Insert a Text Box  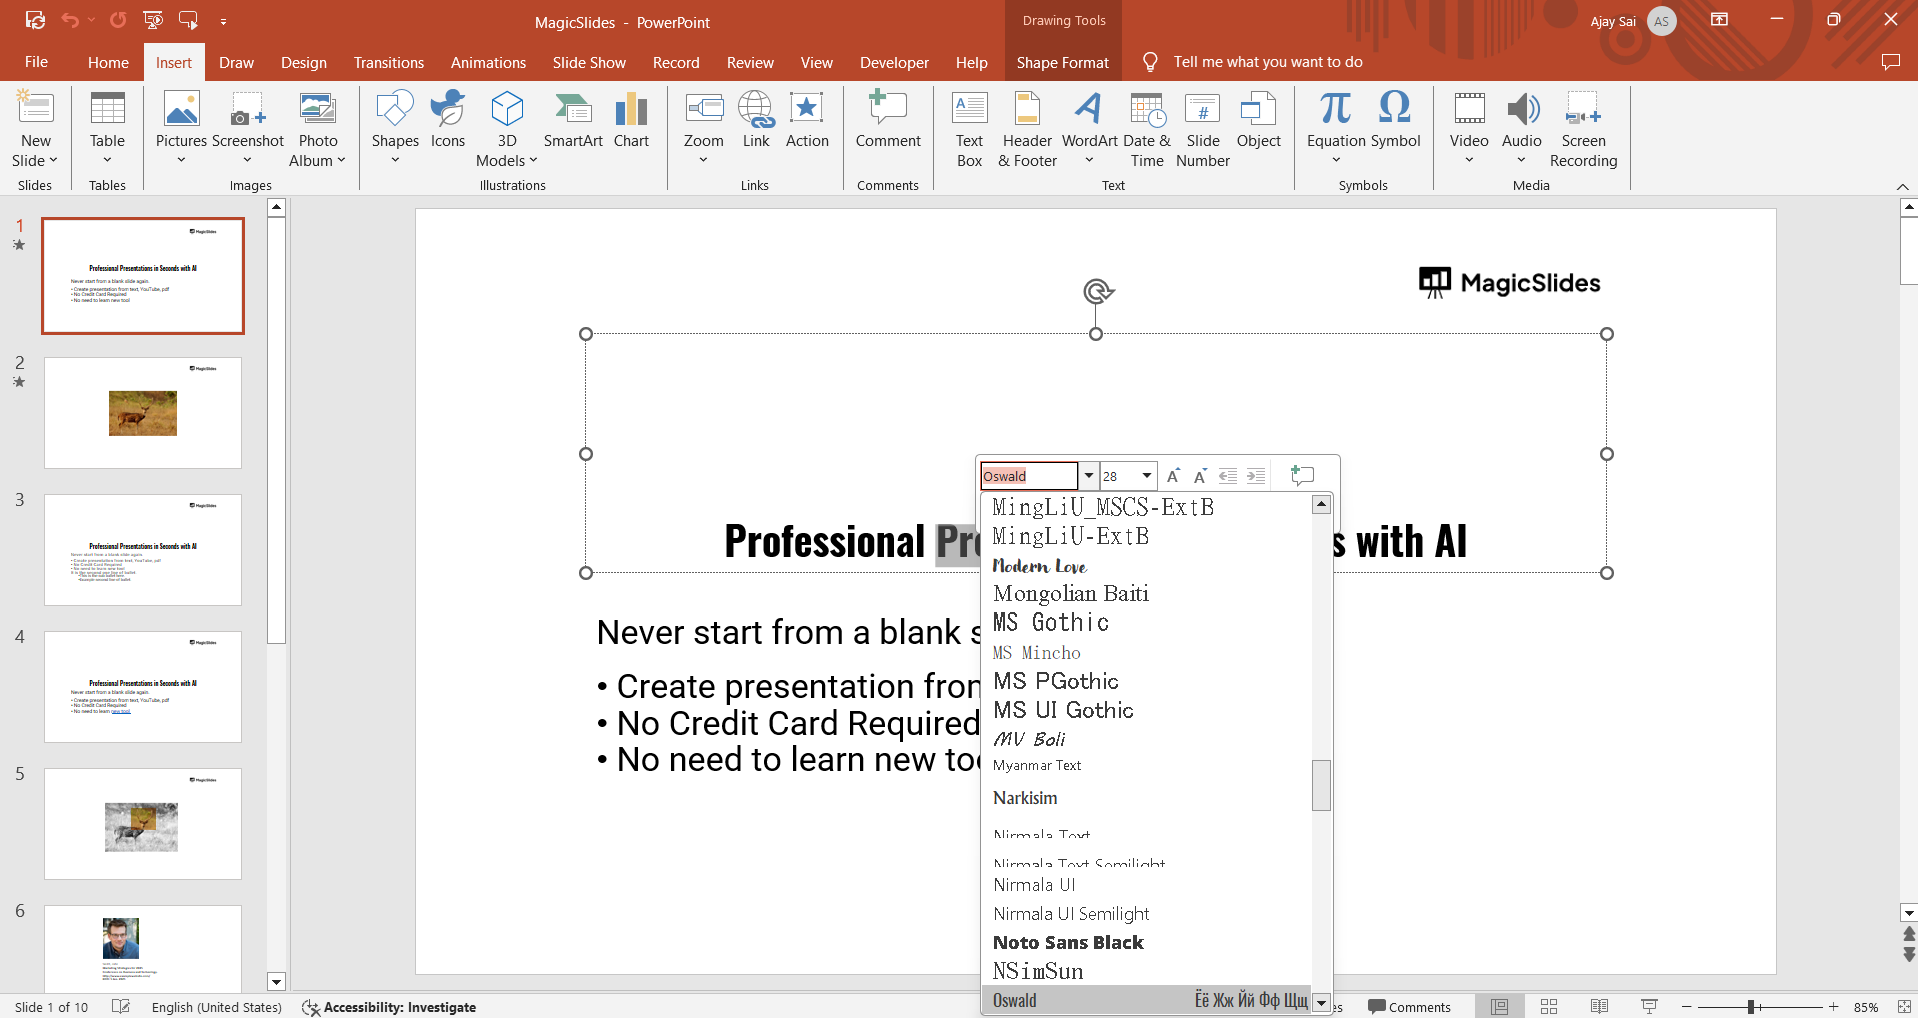(969, 130)
